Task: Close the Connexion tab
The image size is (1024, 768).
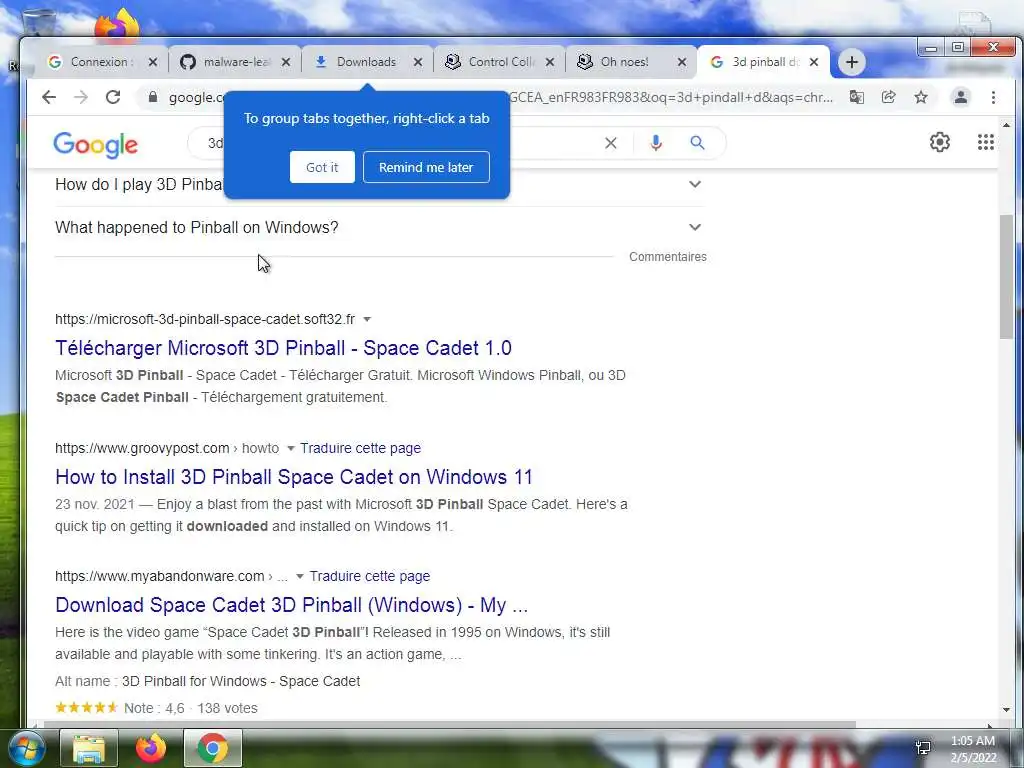Action: tap(153, 62)
